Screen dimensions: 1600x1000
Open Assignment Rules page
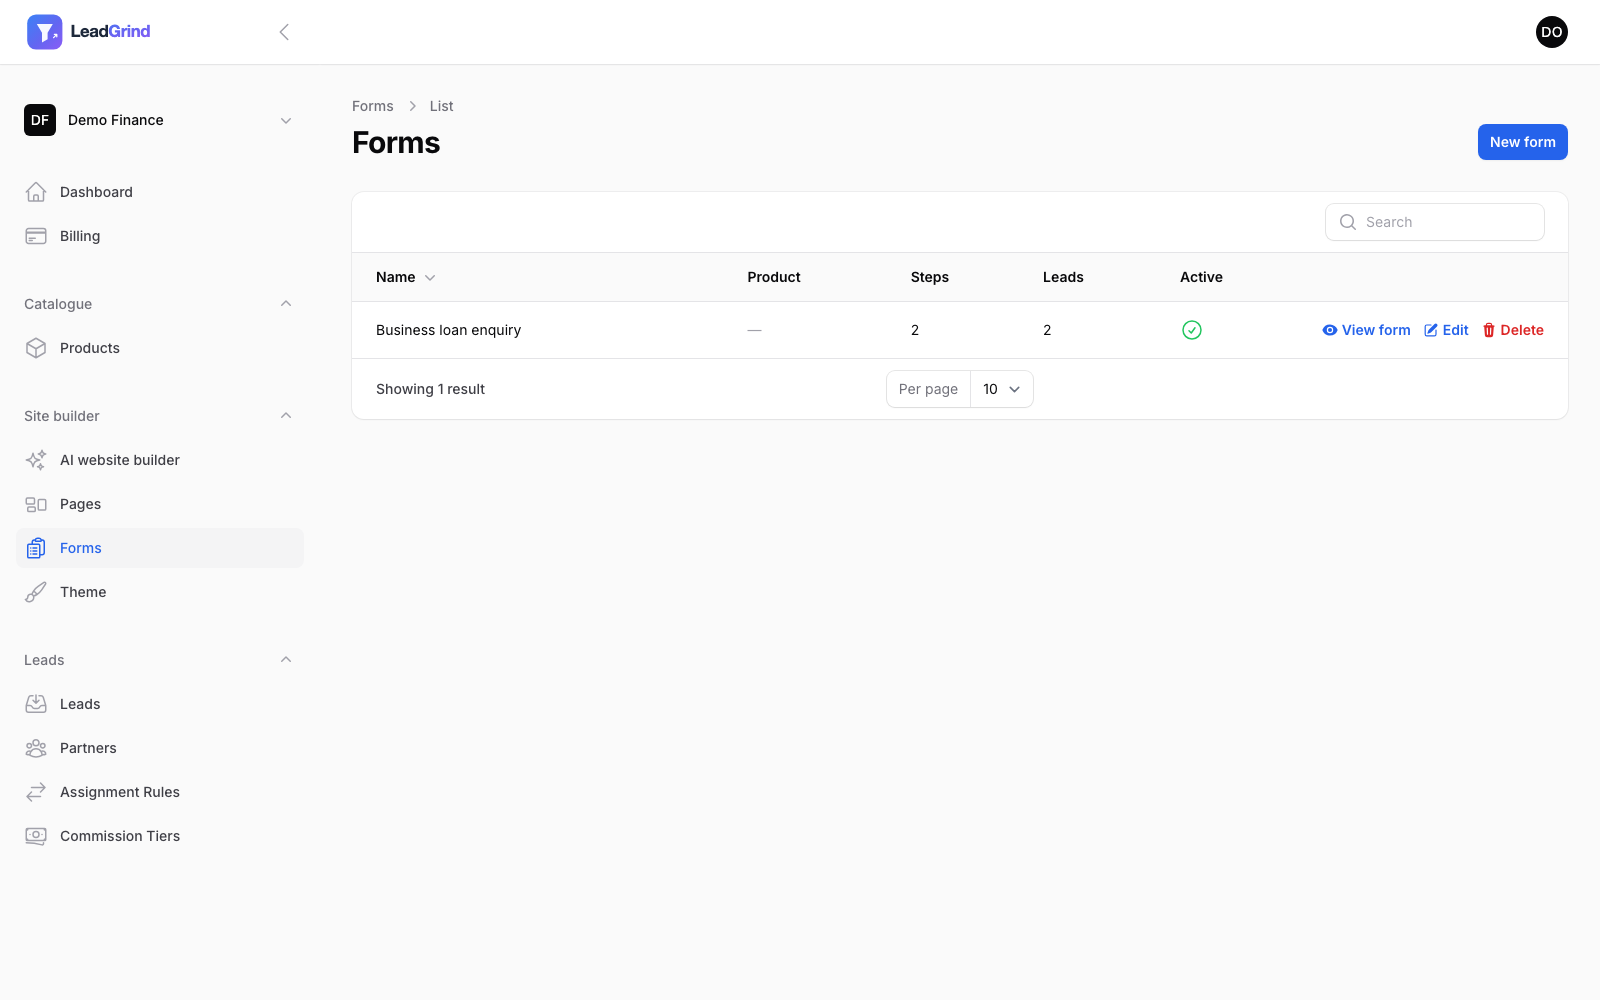[160, 792]
